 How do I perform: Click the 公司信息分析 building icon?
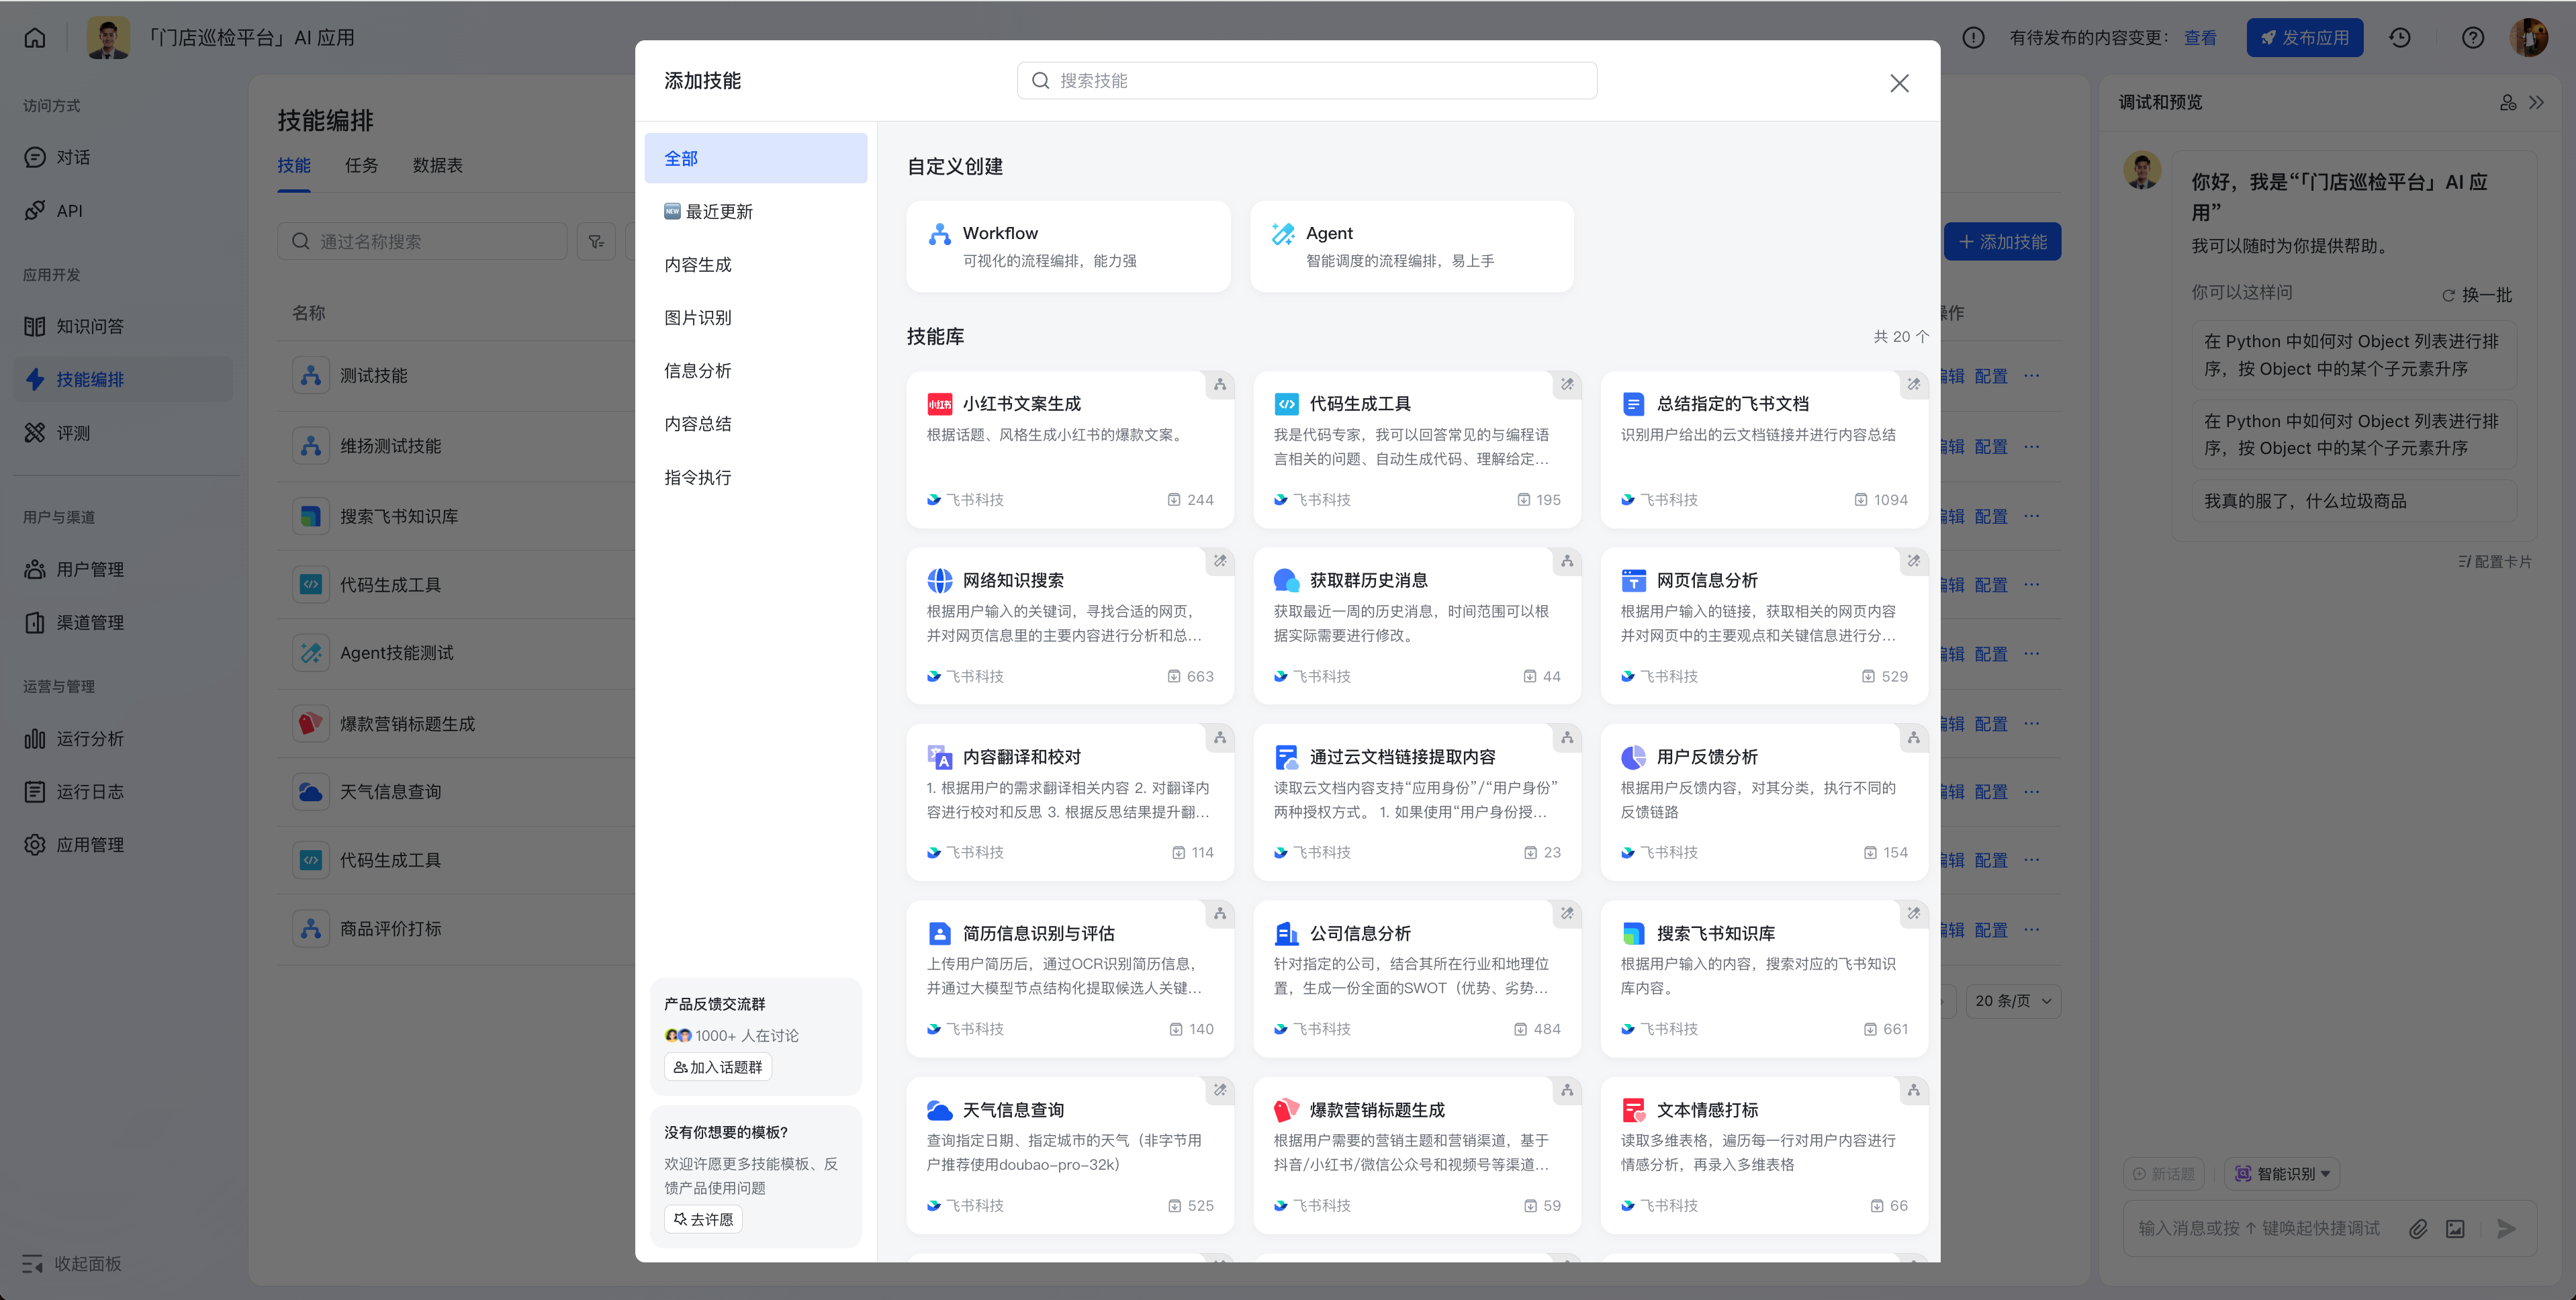click(x=1286, y=933)
